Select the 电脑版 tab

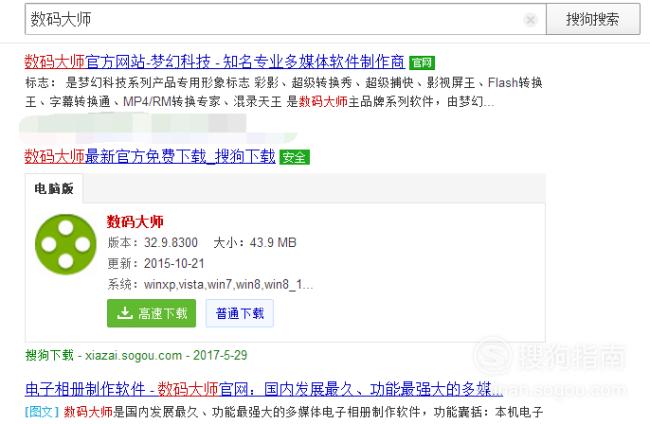click(x=54, y=189)
